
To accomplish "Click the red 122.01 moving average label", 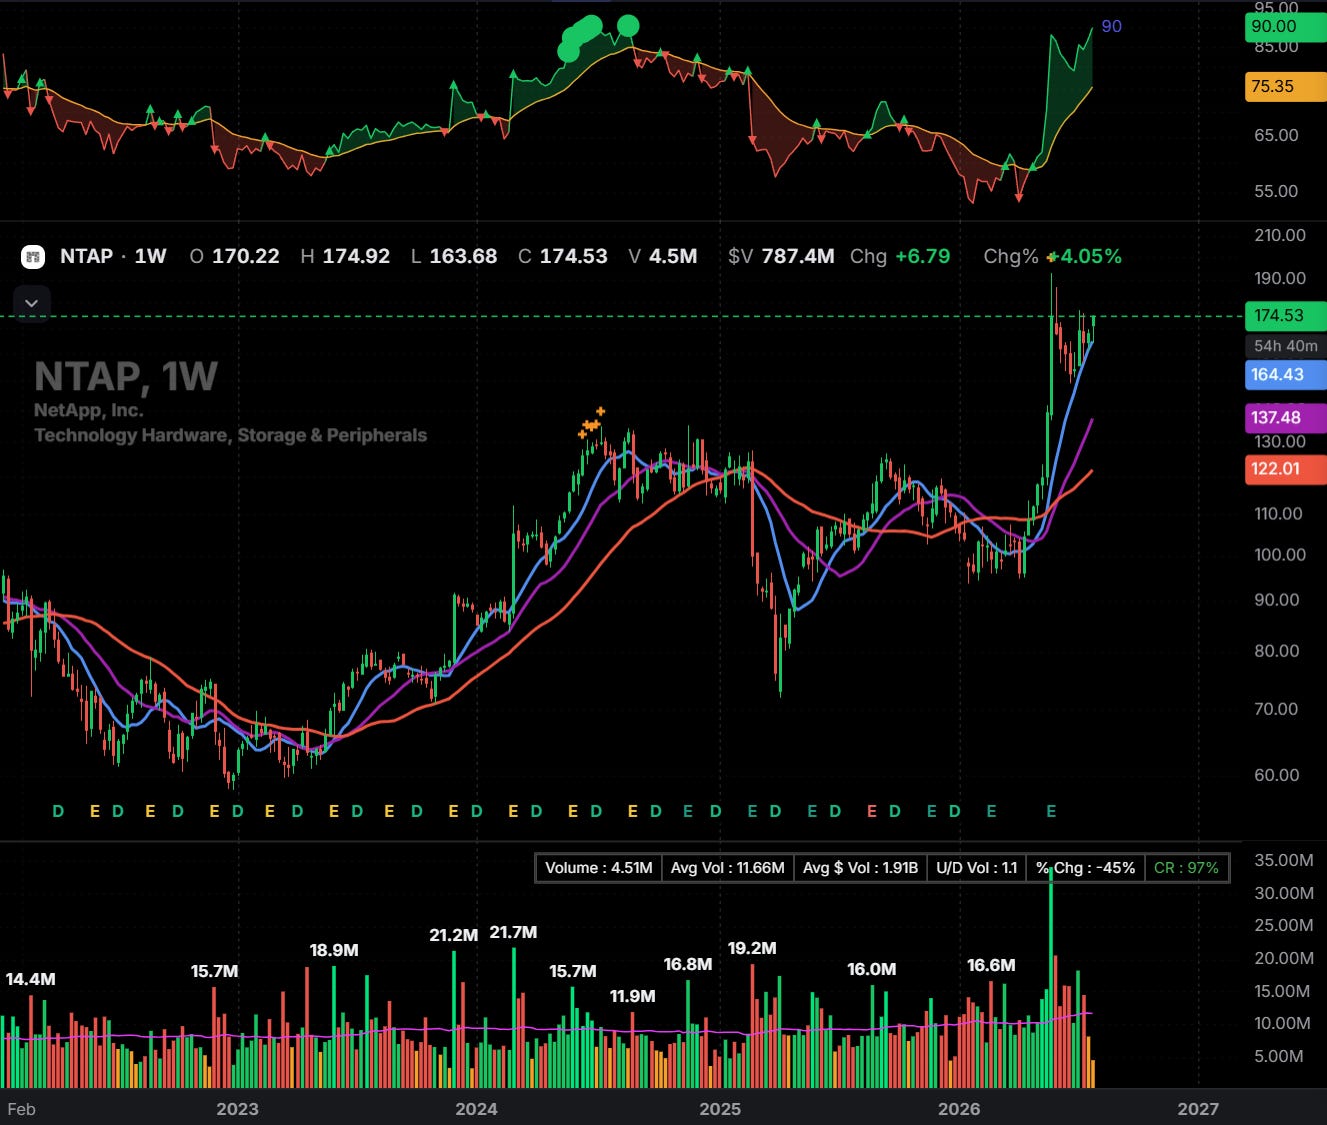I will coord(1285,468).
